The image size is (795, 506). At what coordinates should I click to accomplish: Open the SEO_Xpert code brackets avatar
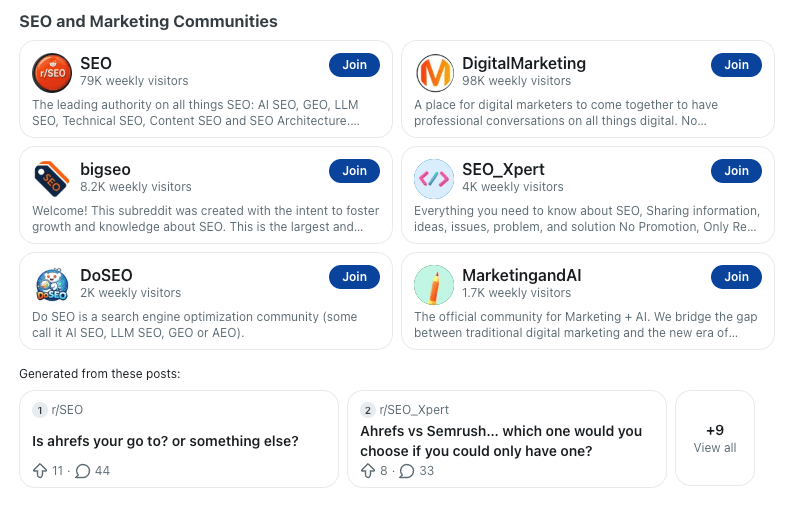(434, 179)
